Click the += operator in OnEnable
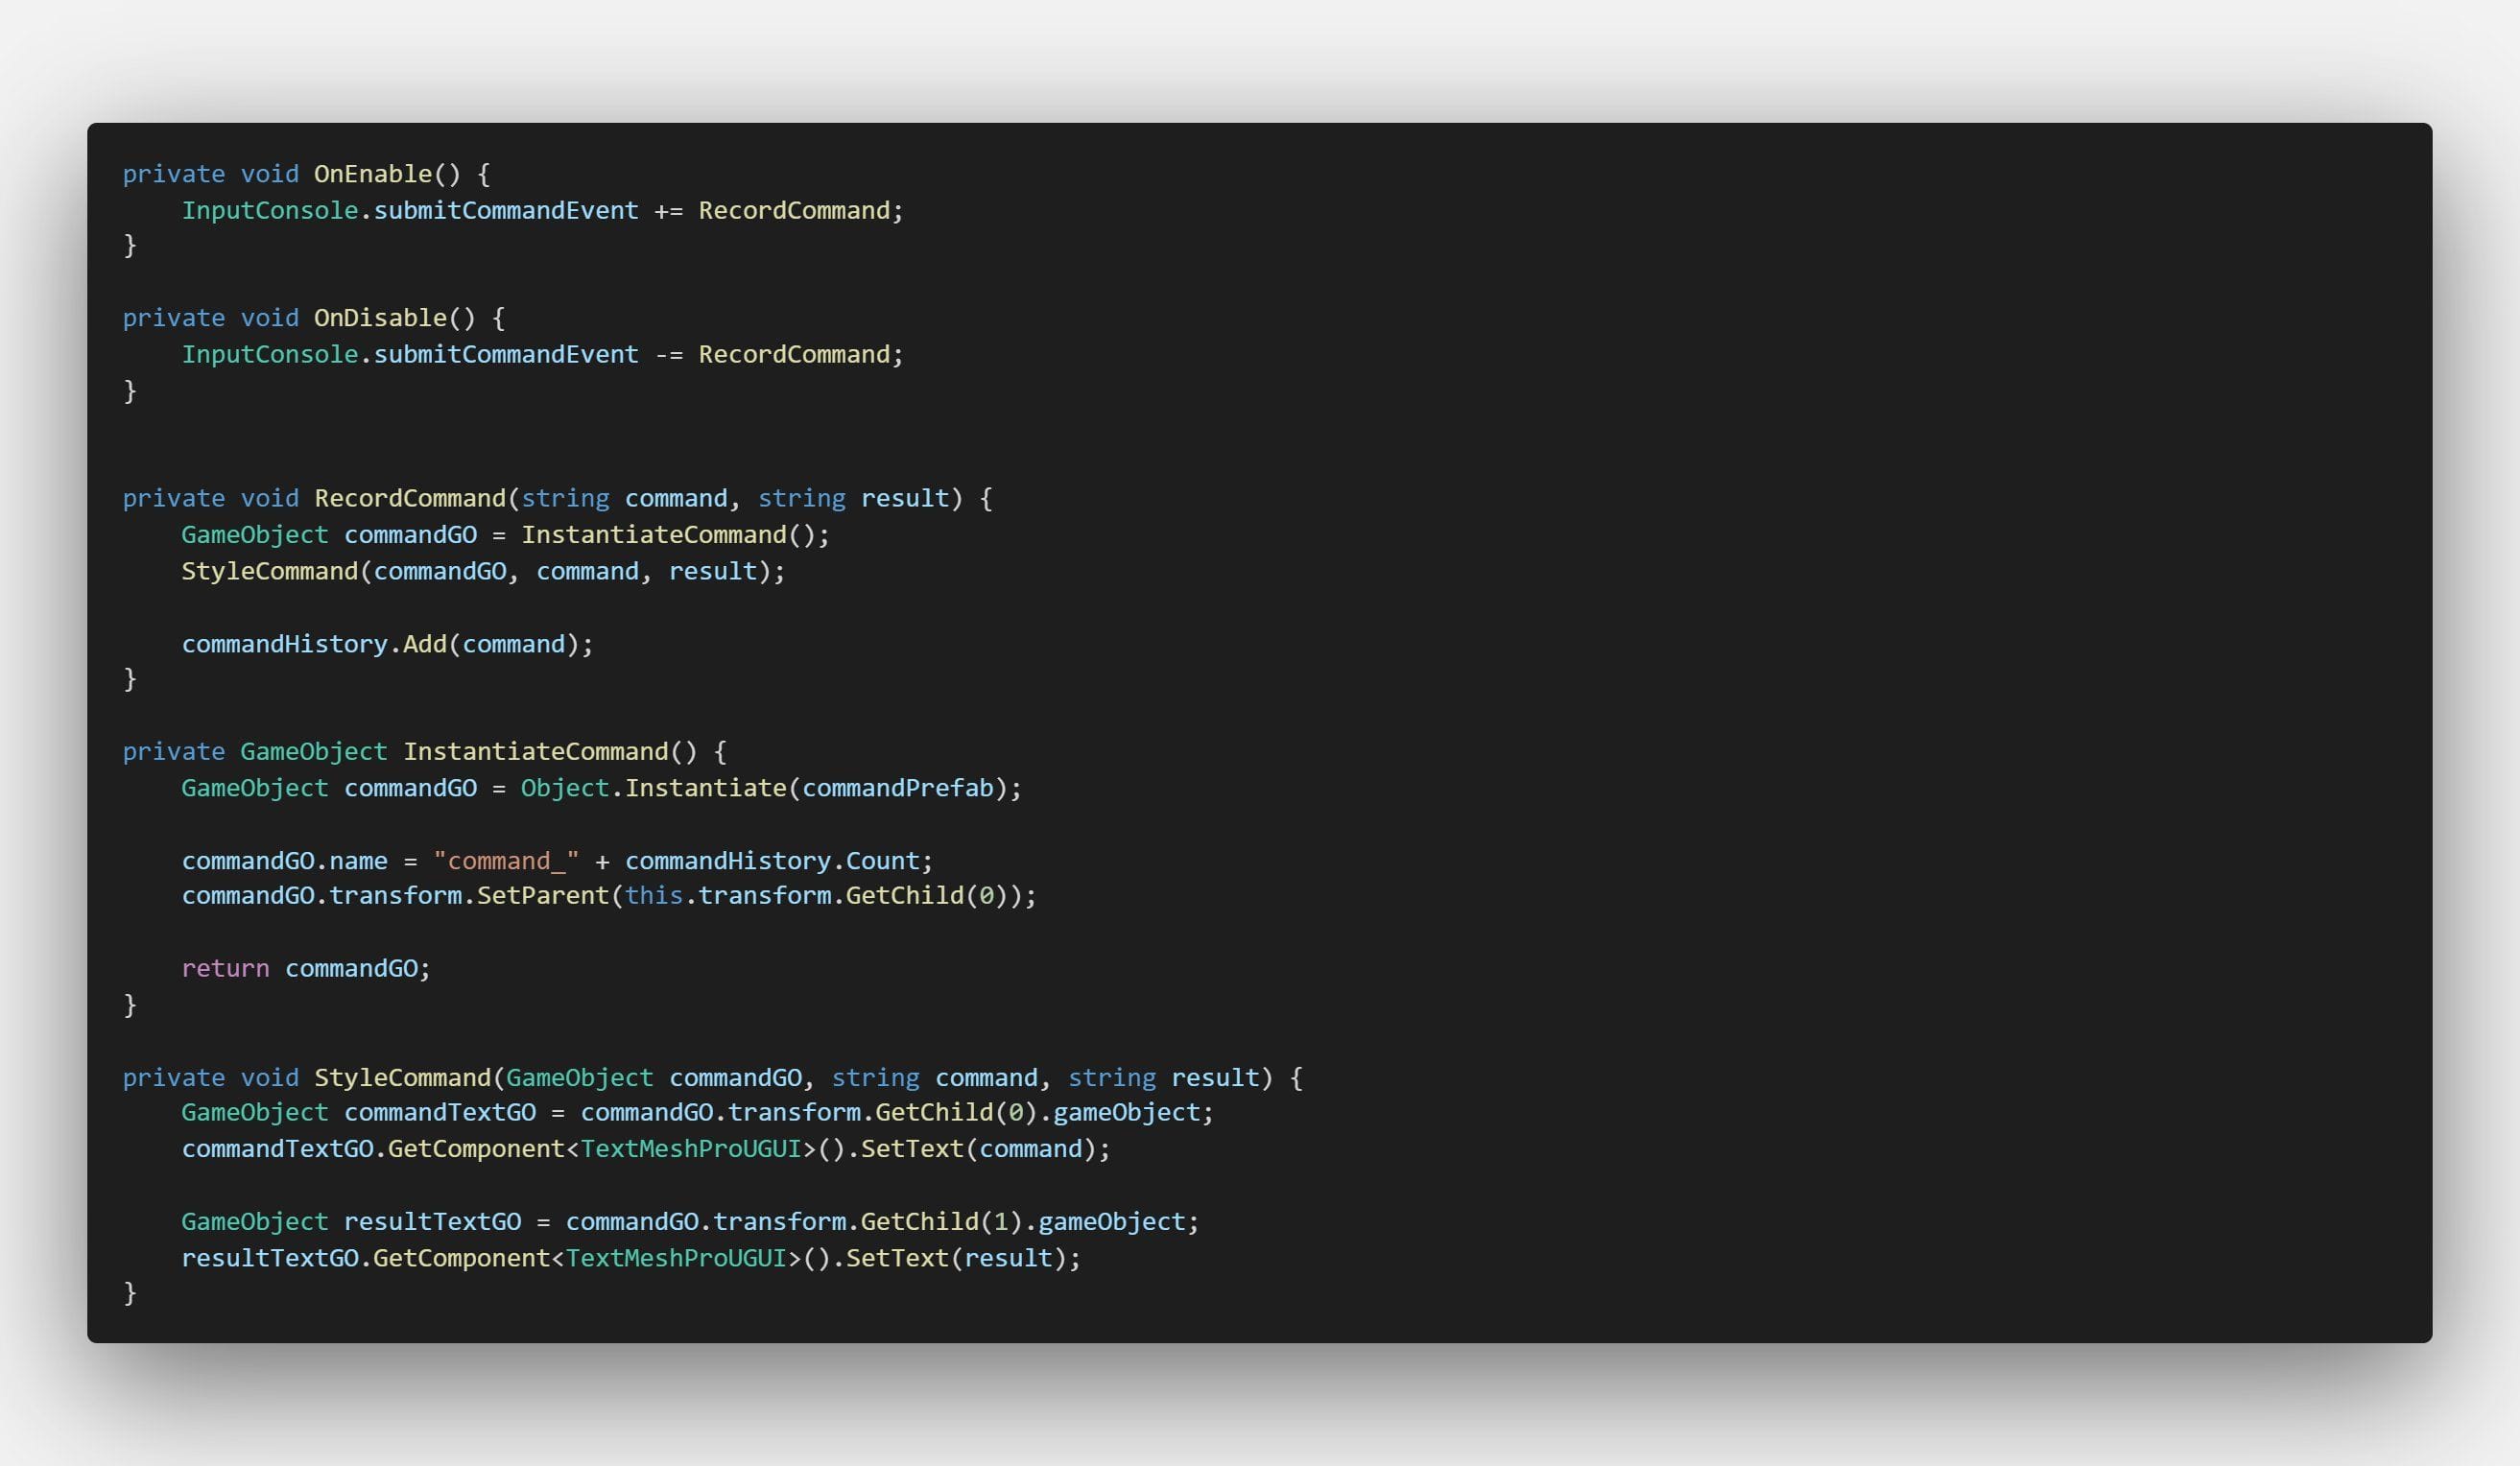This screenshot has width=2520, height=1466. point(668,211)
